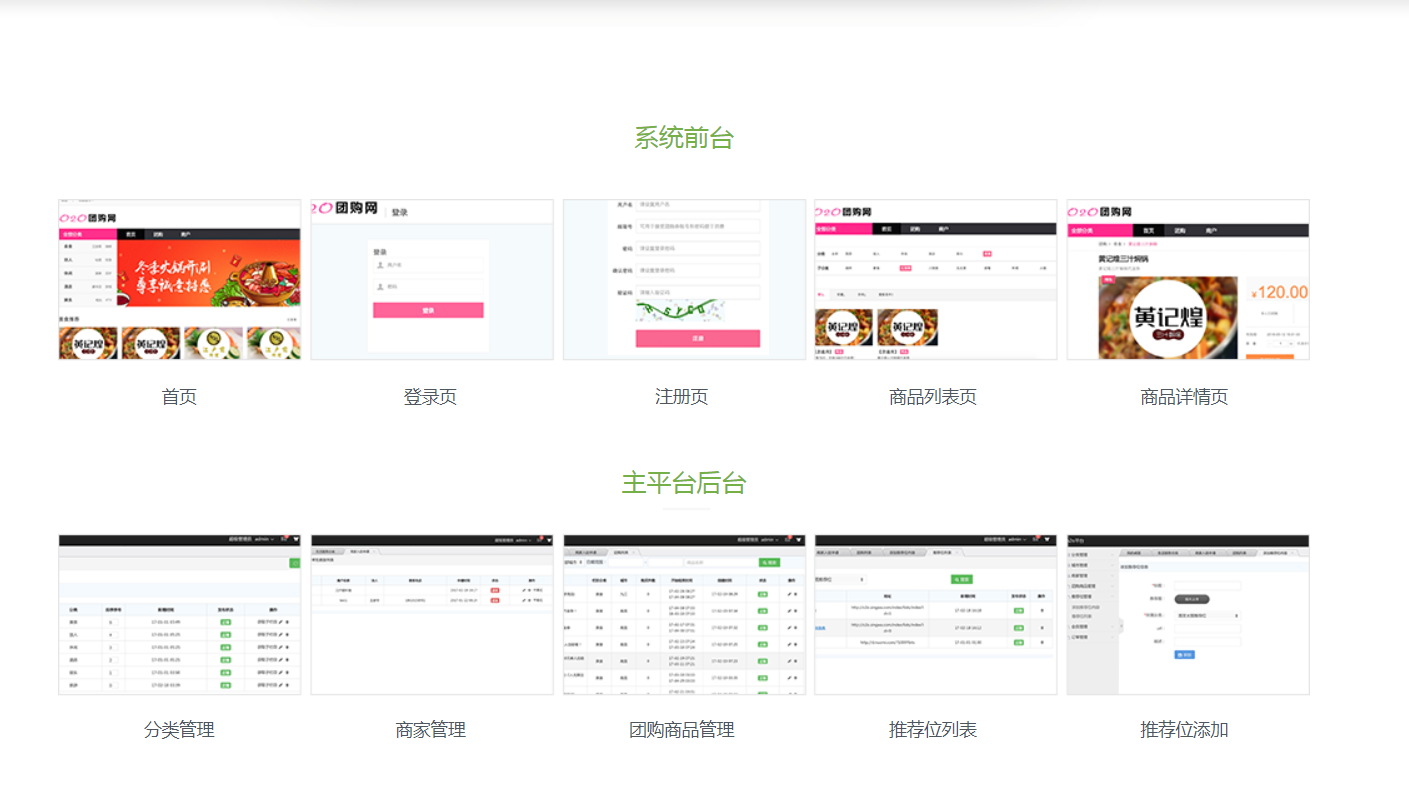
Task: Open the 推荐位 select dropdown in 推荐位添加 form
Action: click(1208, 616)
